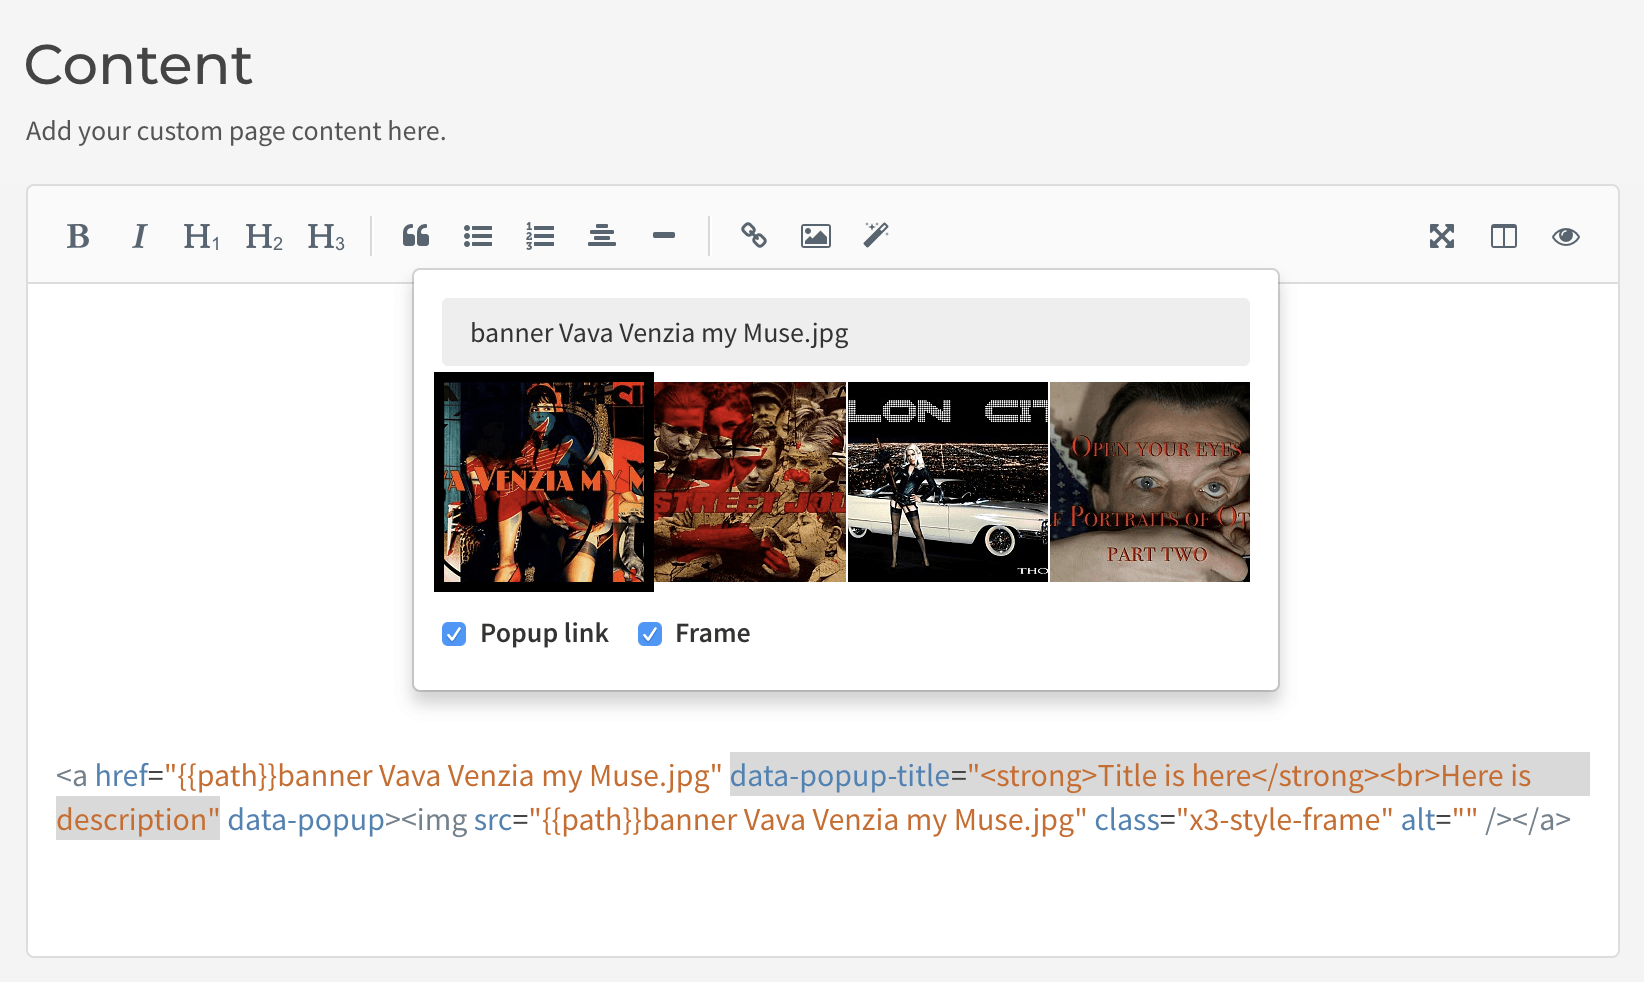Toggle fullscreen editor mode

tap(1442, 236)
